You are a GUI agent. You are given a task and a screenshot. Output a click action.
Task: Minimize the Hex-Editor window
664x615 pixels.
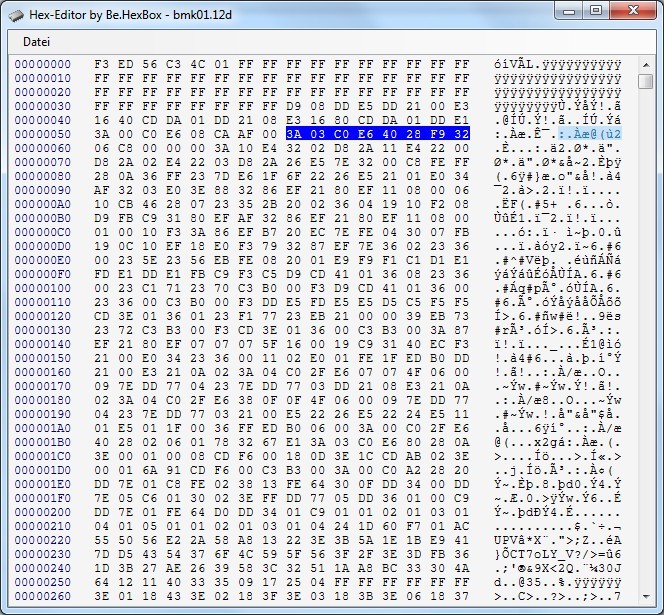pos(565,11)
